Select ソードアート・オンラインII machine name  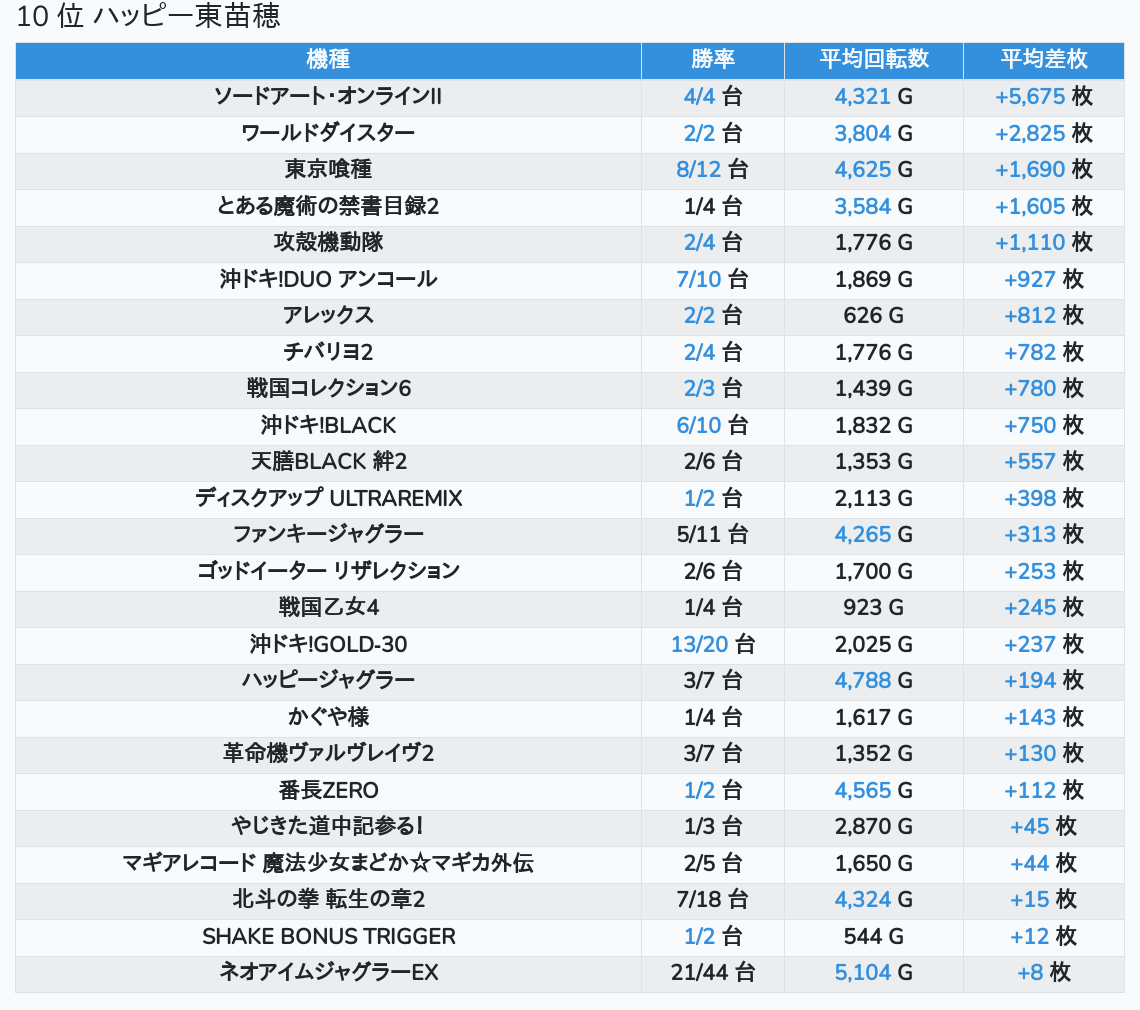coord(328,97)
